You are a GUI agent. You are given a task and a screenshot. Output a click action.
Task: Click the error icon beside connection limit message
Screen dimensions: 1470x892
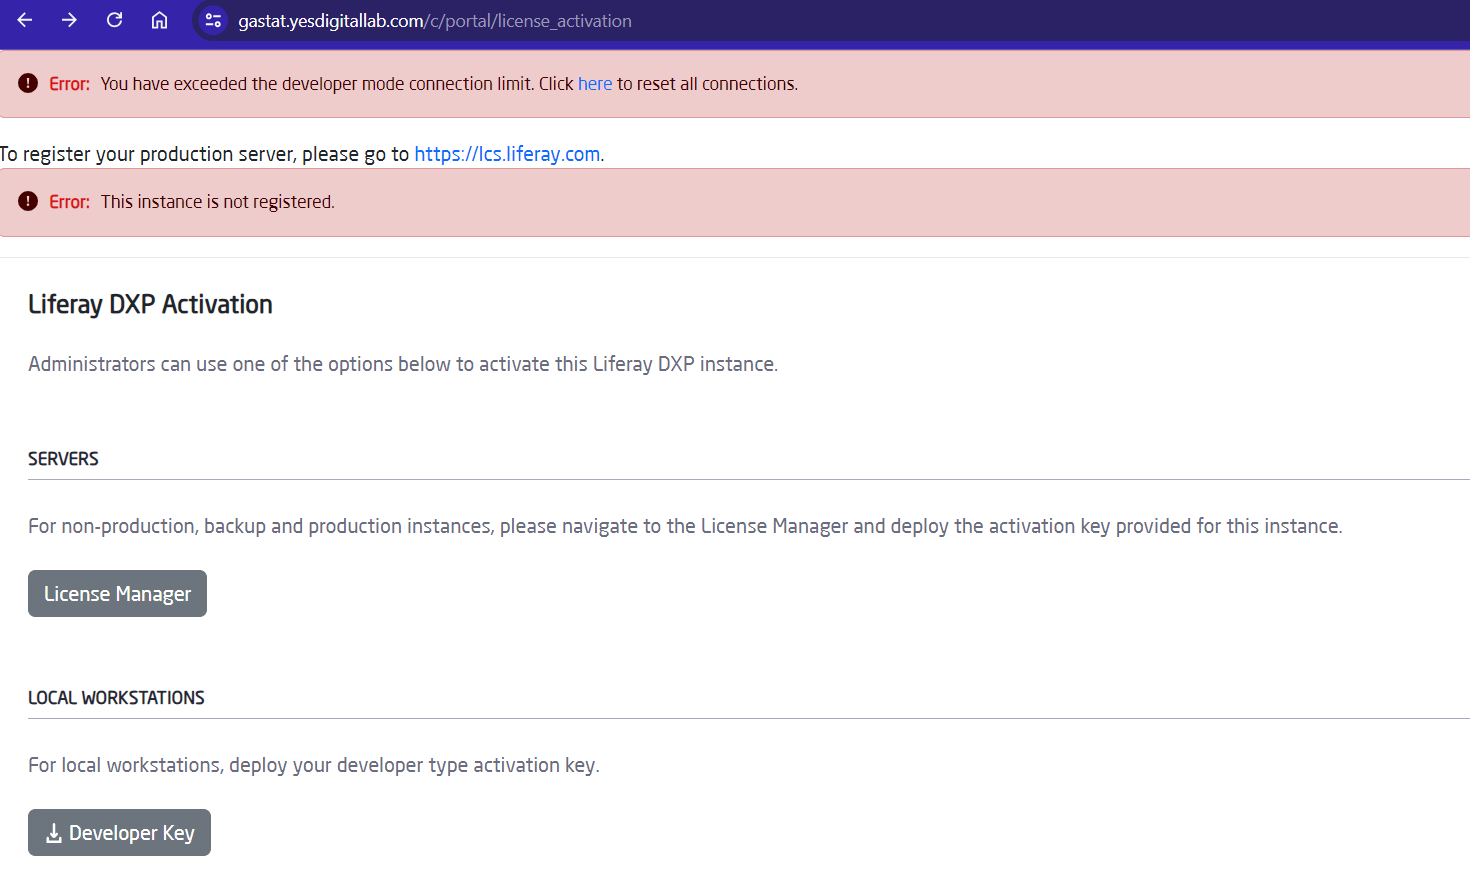[28, 83]
